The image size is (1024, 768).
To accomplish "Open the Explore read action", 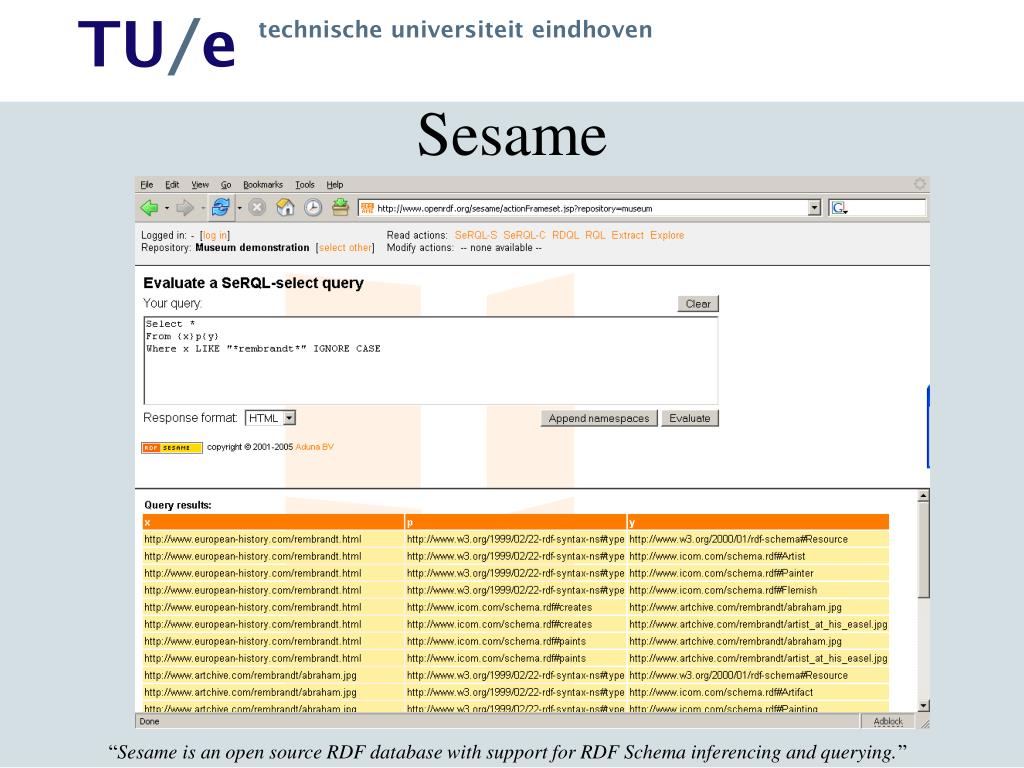I will point(667,235).
